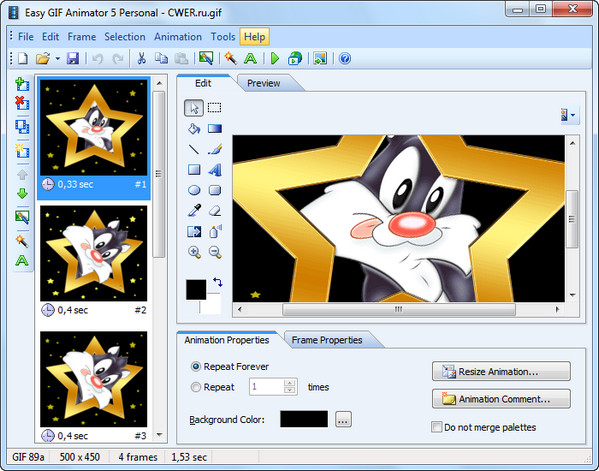Click the Cut scissors icon

pyautogui.click(x=141, y=58)
